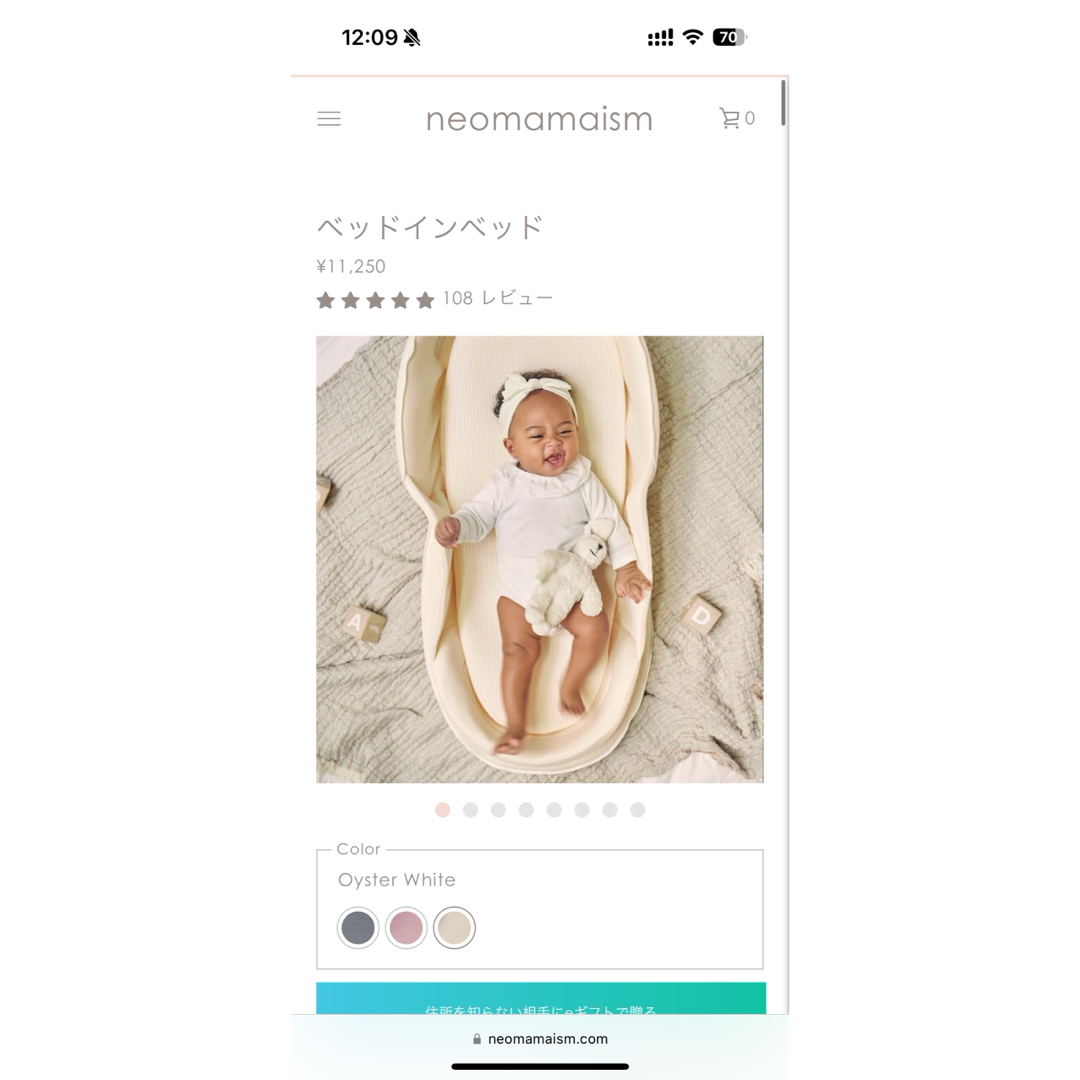Click the page scrollbar thumb
The image size is (1080, 1080).
(783, 103)
